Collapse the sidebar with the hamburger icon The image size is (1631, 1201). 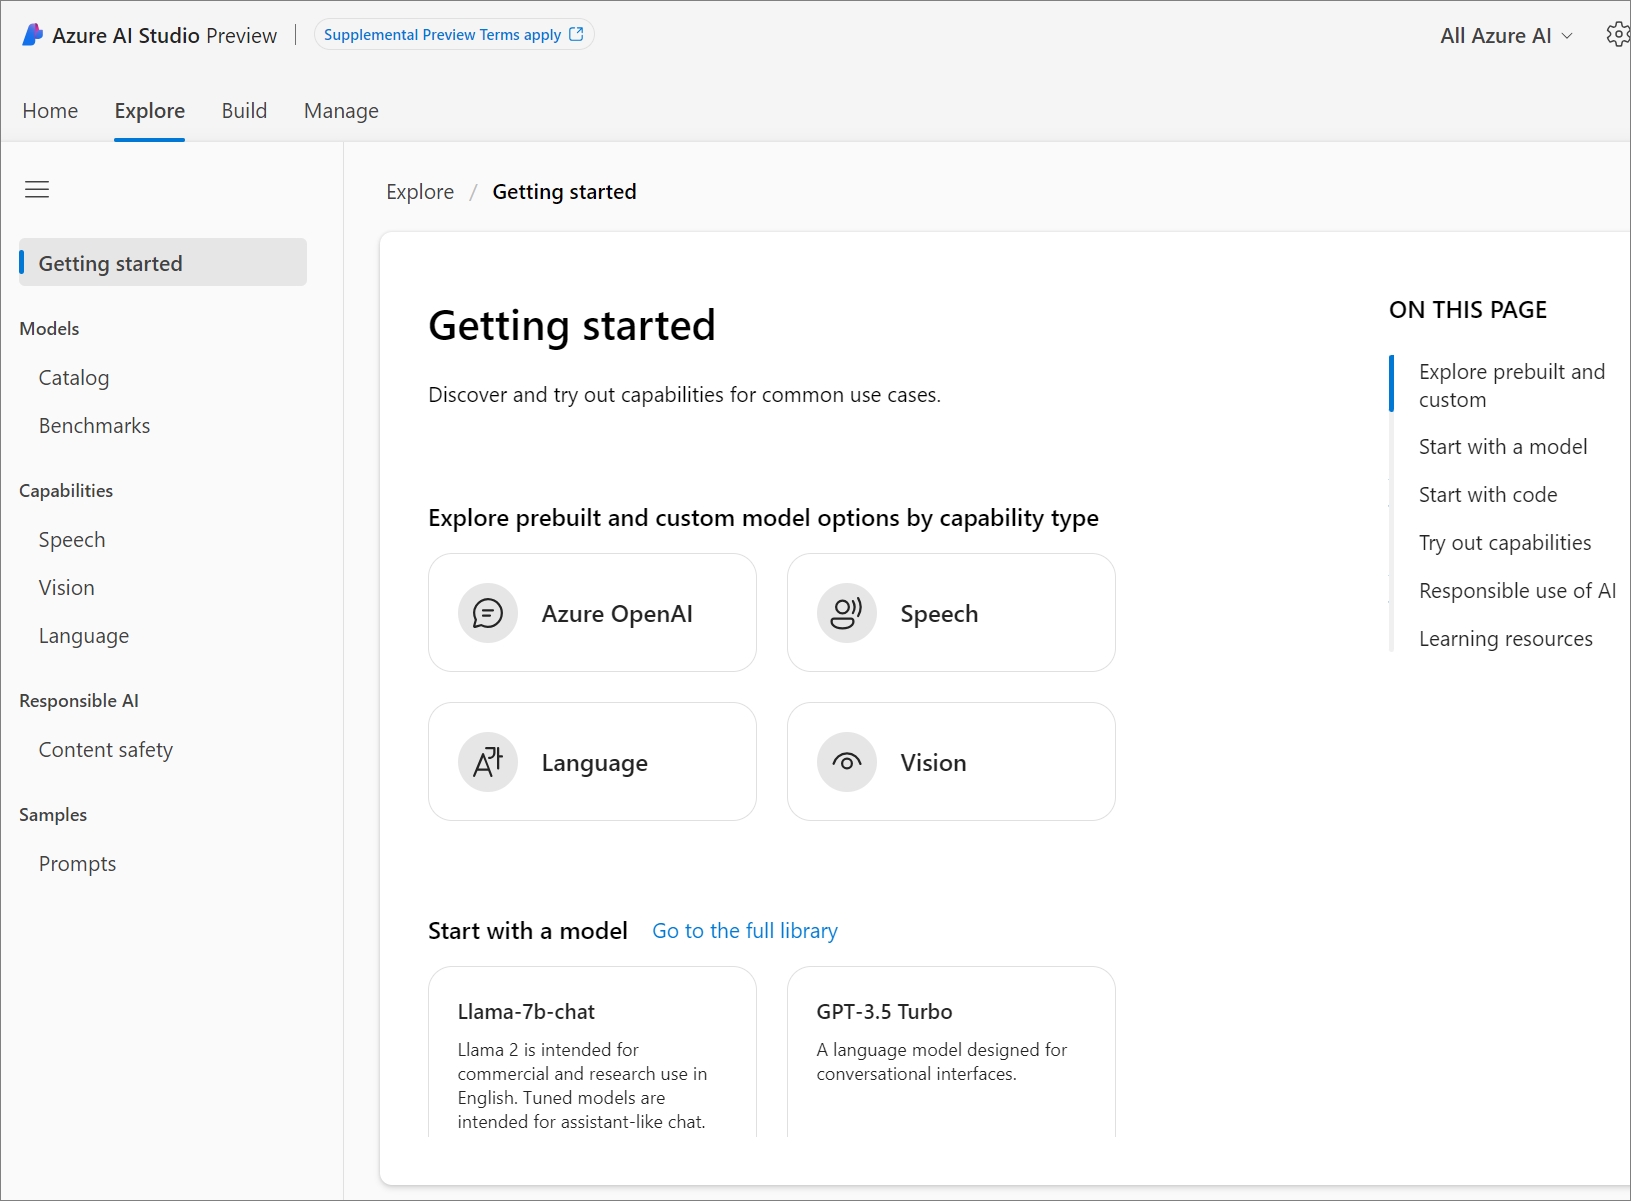click(x=37, y=189)
